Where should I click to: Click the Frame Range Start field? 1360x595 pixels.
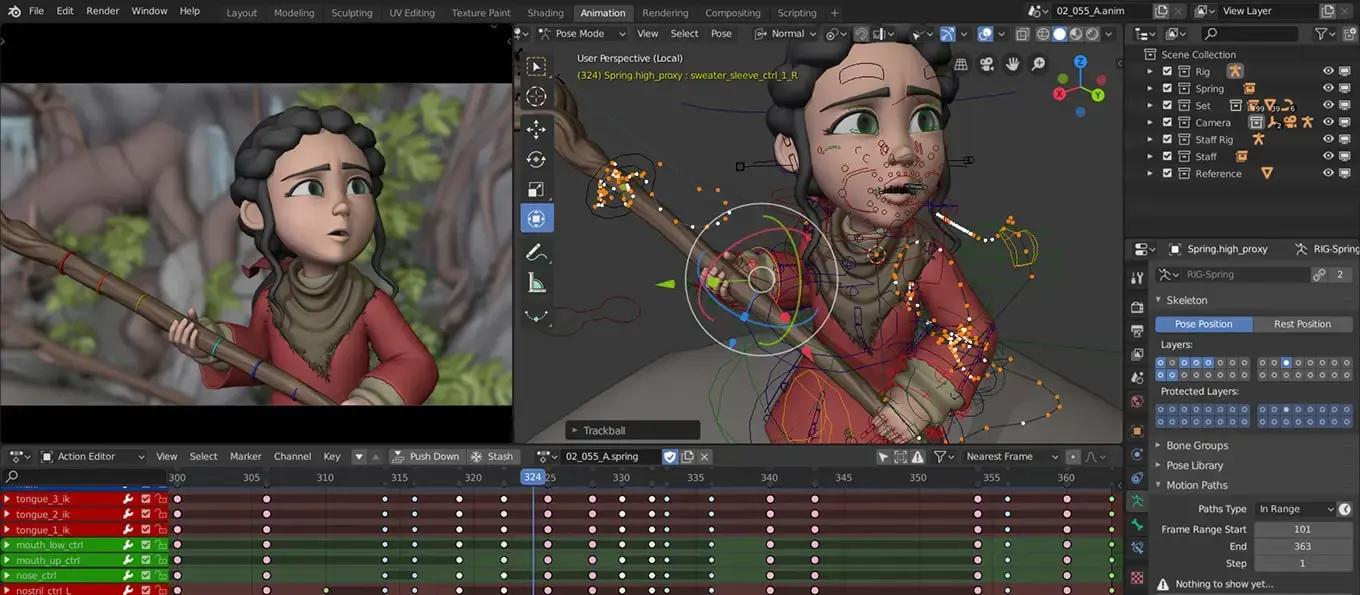coord(1301,529)
